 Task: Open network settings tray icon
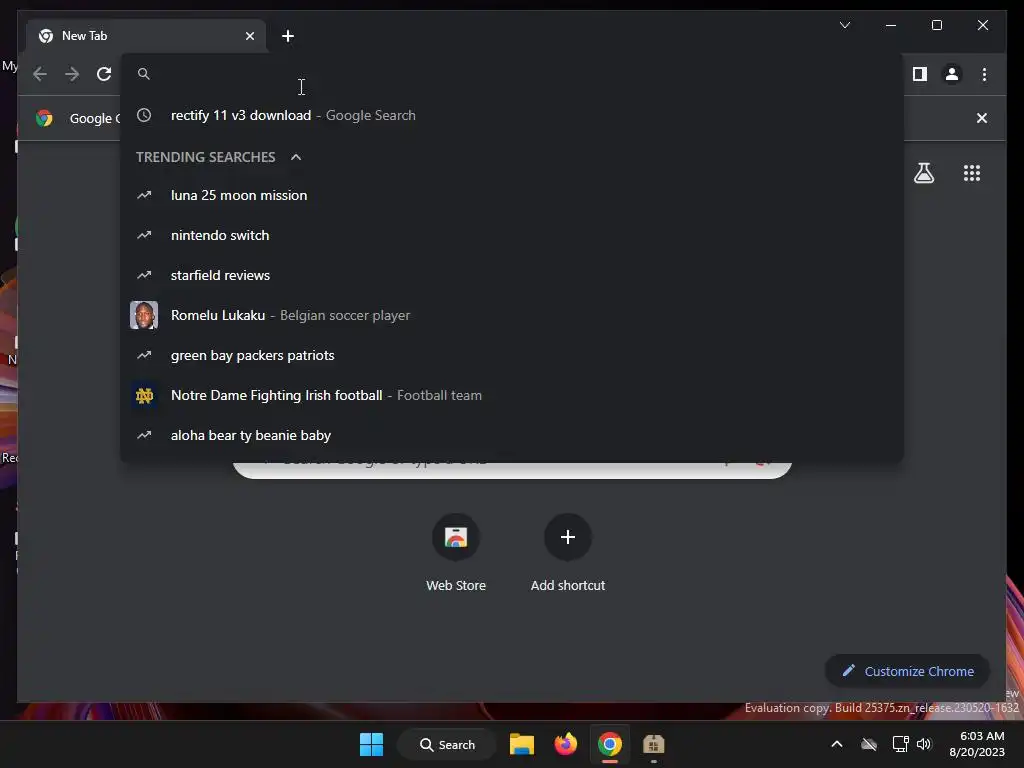(900, 744)
